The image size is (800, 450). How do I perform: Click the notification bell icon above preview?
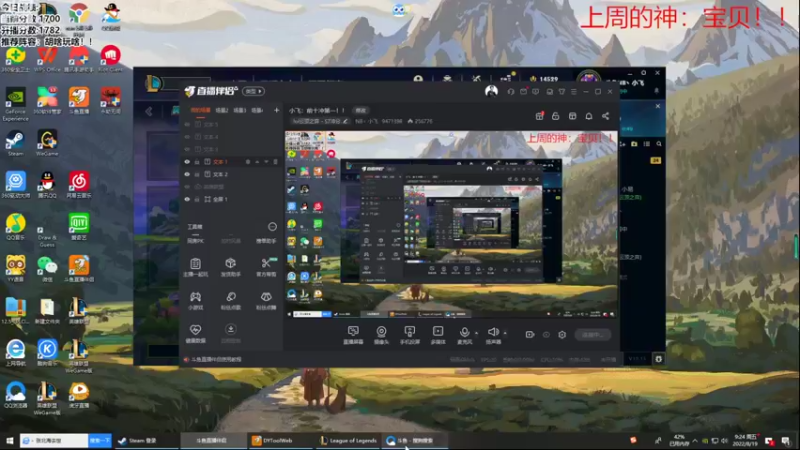589,116
